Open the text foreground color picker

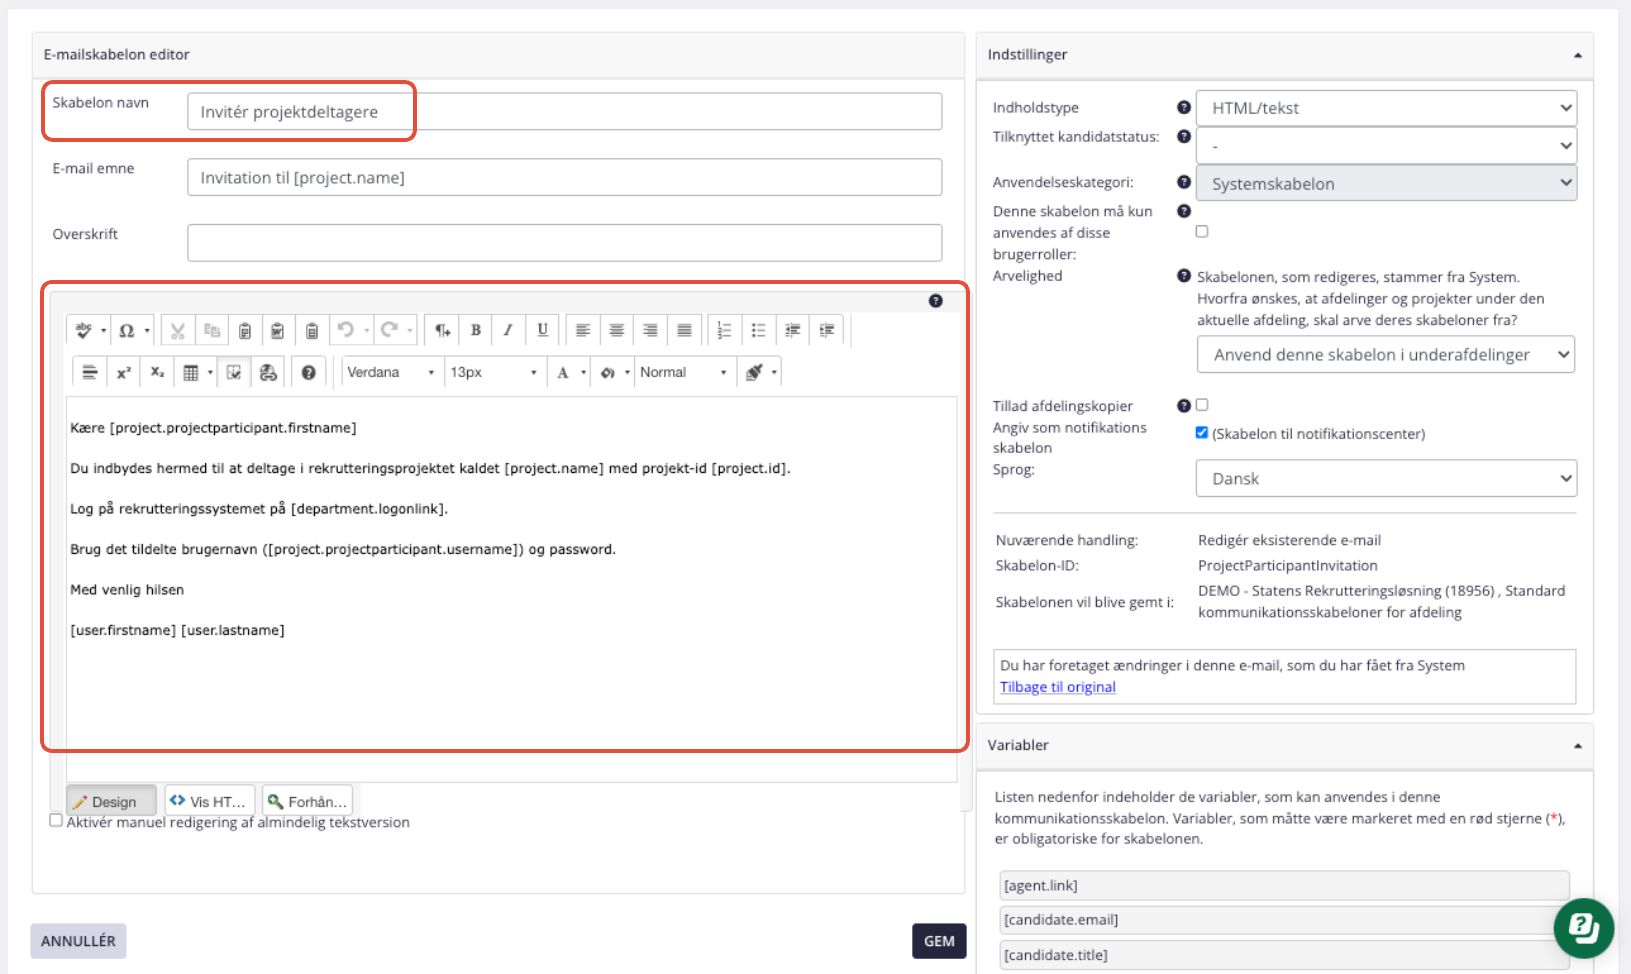(564, 372)
